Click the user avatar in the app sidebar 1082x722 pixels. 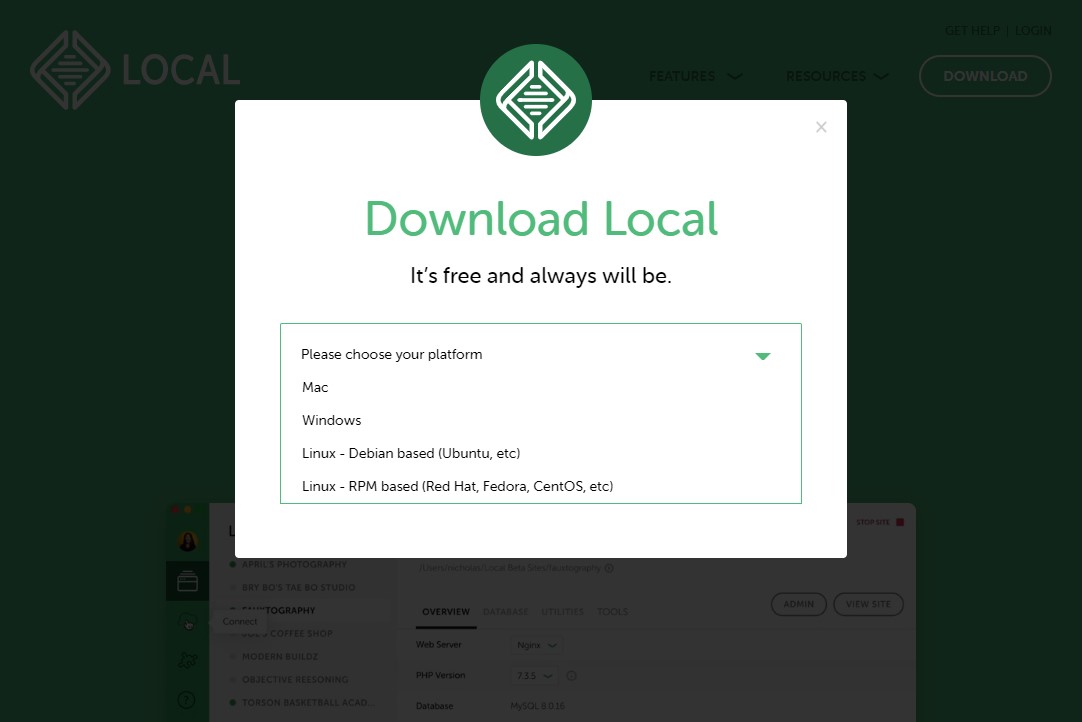tap(187, 542)
